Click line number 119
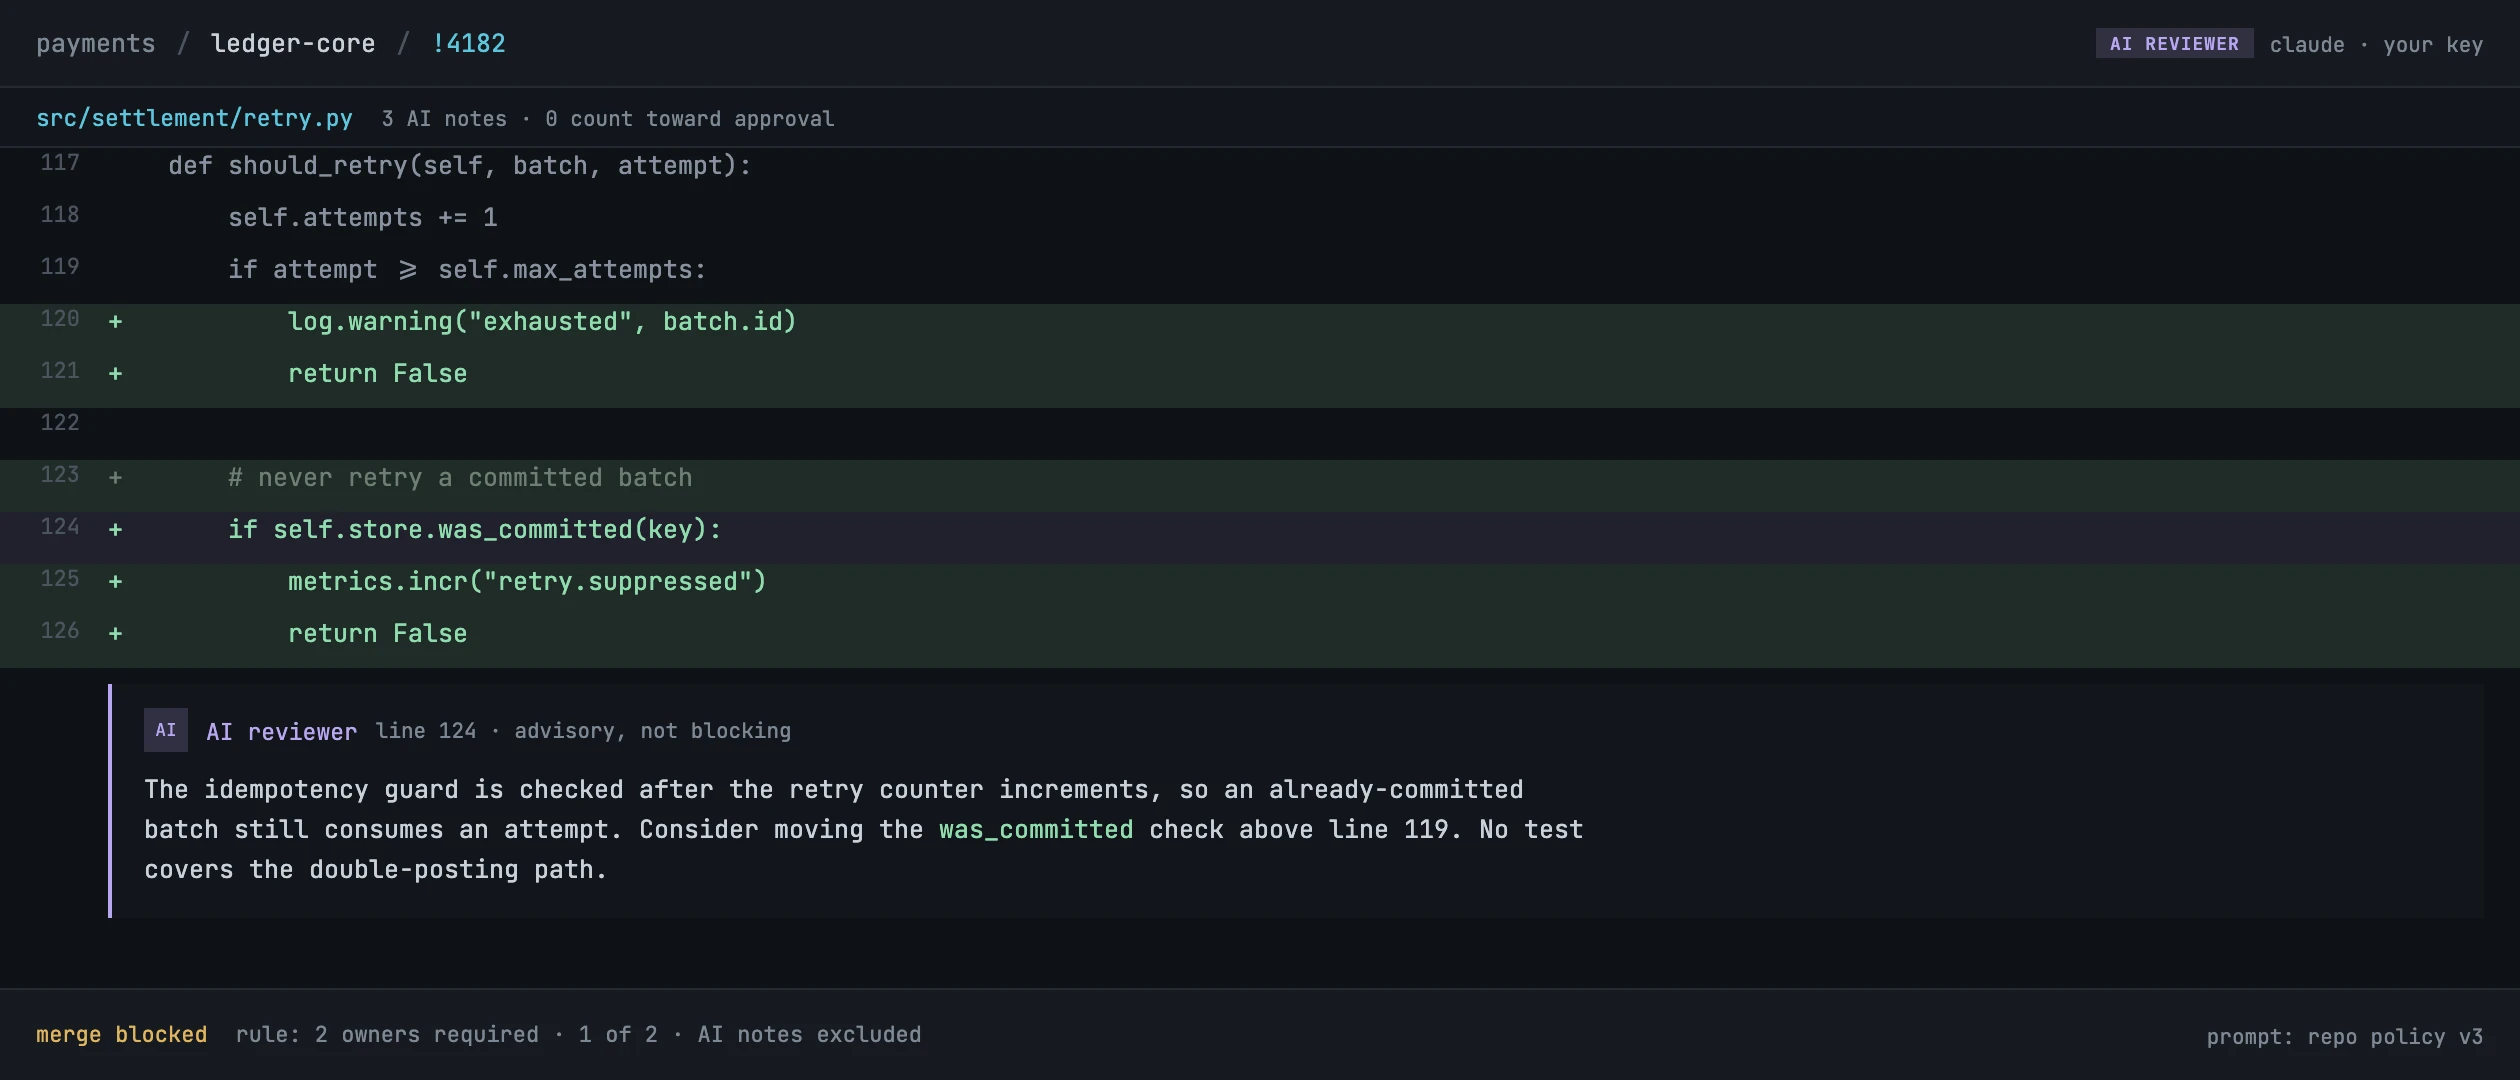This screenshot has width=2520, height=1080. [x=60, y=267]
